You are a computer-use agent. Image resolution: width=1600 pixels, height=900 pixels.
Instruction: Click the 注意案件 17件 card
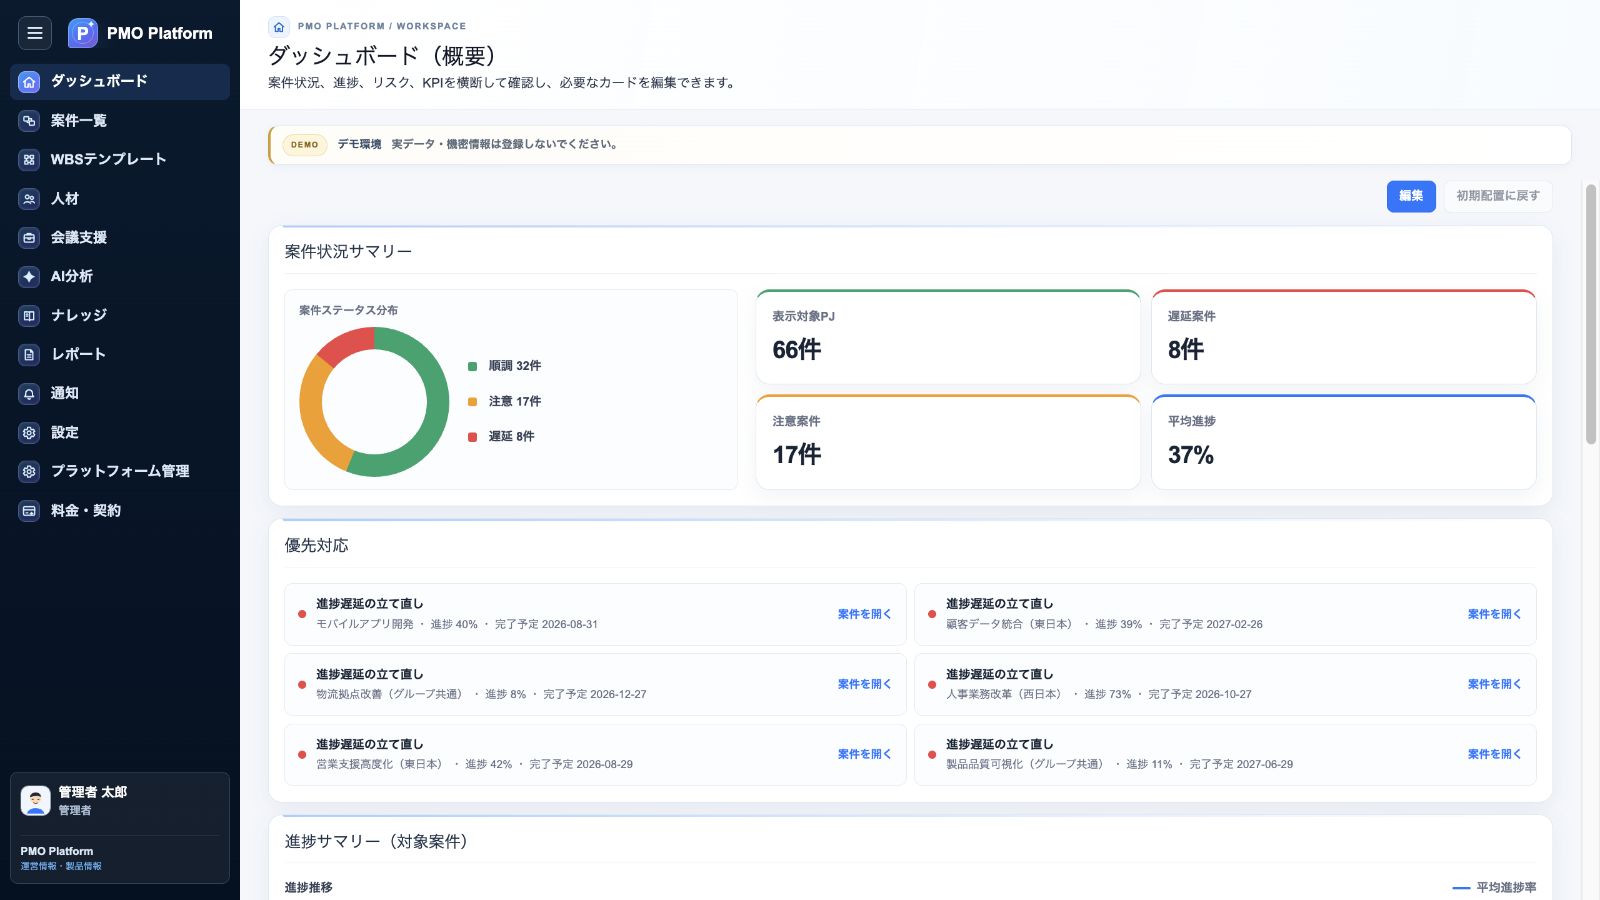pos(948,442)
